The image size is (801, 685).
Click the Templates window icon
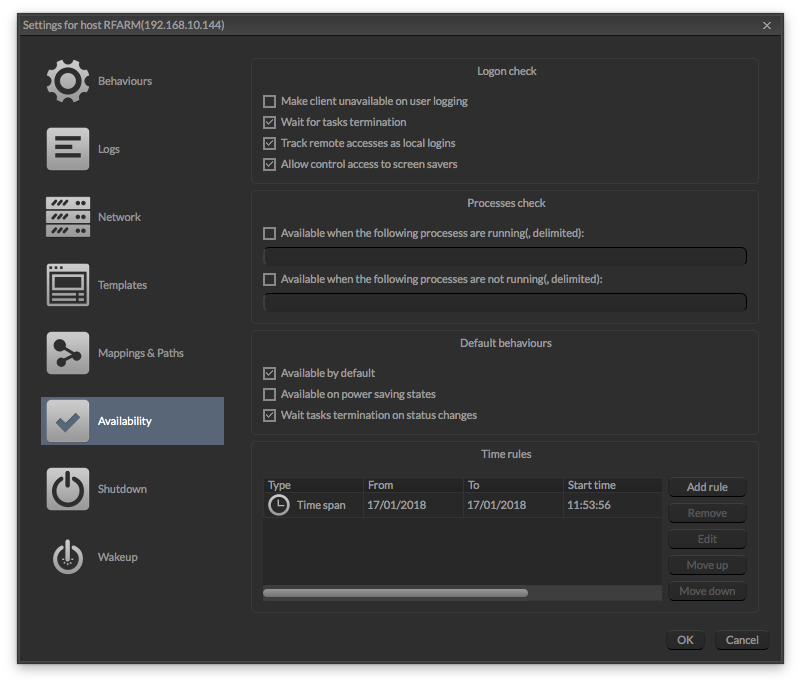[x=68, y=285]
